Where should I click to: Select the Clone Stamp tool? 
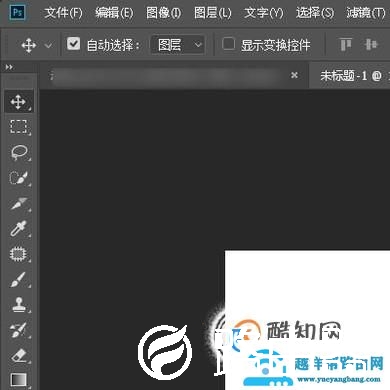(19, 305)
